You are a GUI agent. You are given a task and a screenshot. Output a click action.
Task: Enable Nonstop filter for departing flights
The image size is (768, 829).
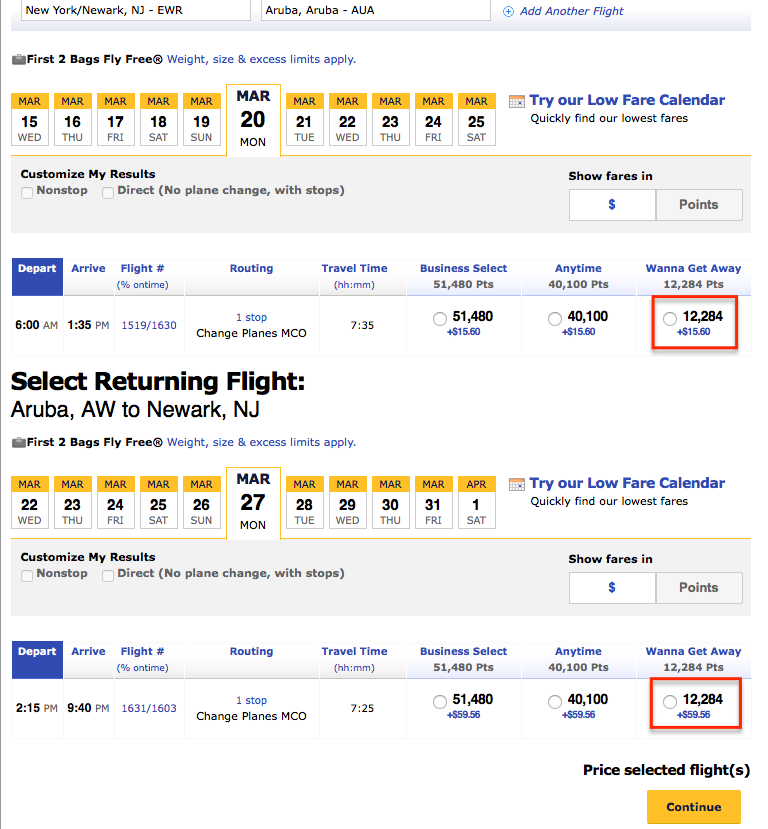[x=27, y=192]
